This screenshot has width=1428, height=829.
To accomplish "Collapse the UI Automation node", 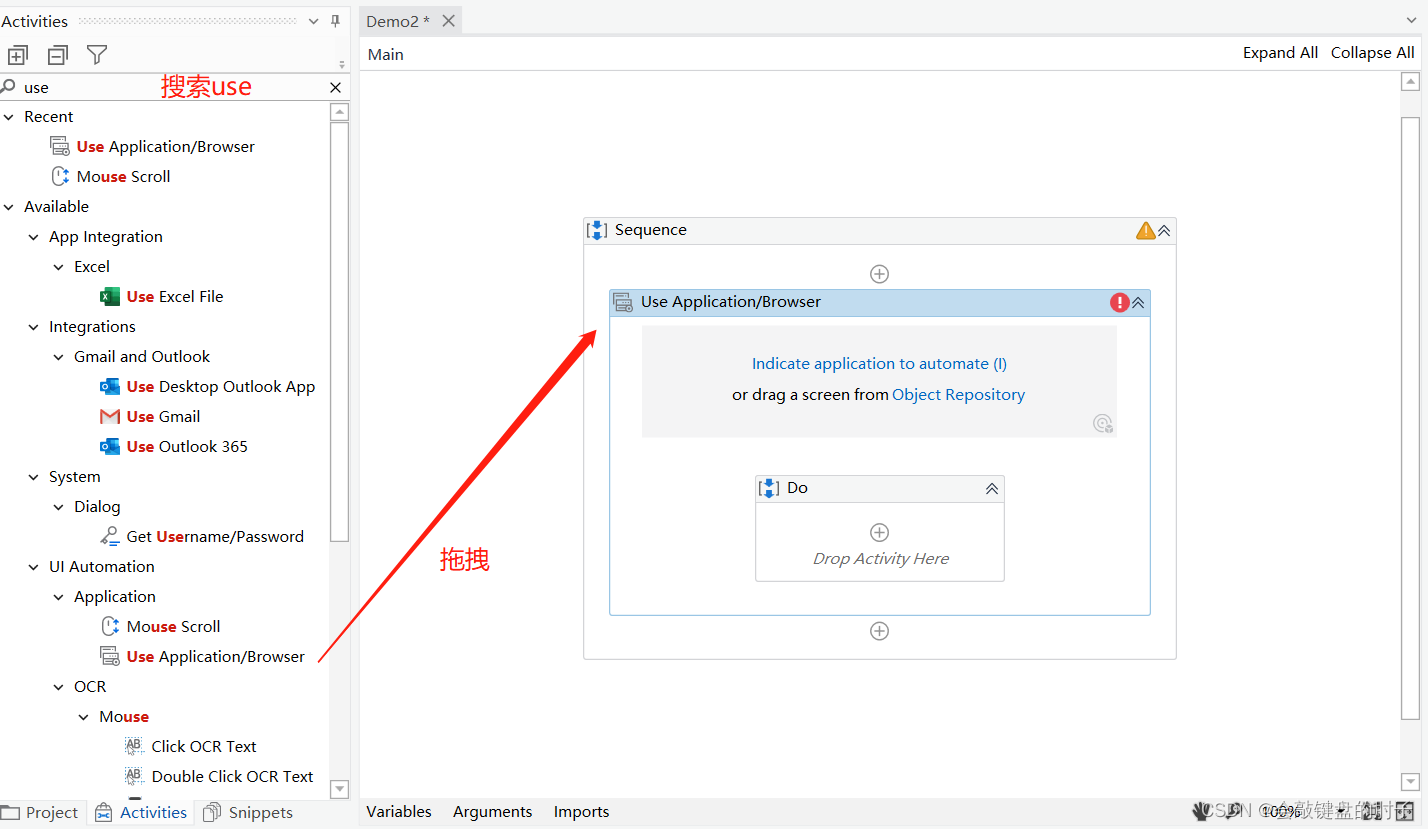I will tap(34, 567).
